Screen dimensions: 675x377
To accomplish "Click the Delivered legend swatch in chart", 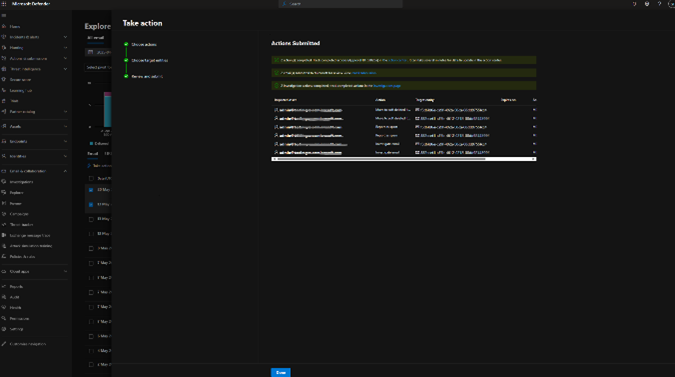I will click(91, 143).
